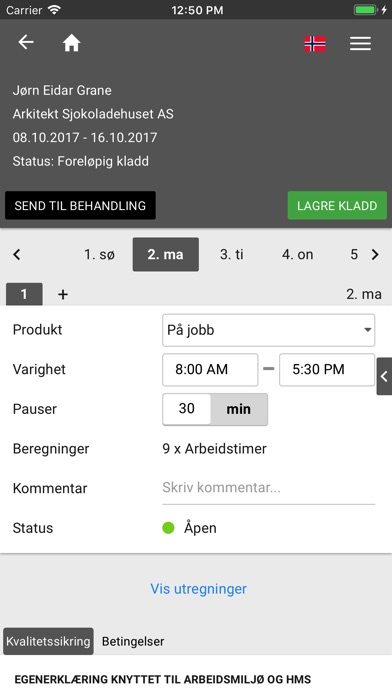Open the Vis utregninger link
Image resolution: width=392 pixels, height=696 pixels.
coord(198,589)
